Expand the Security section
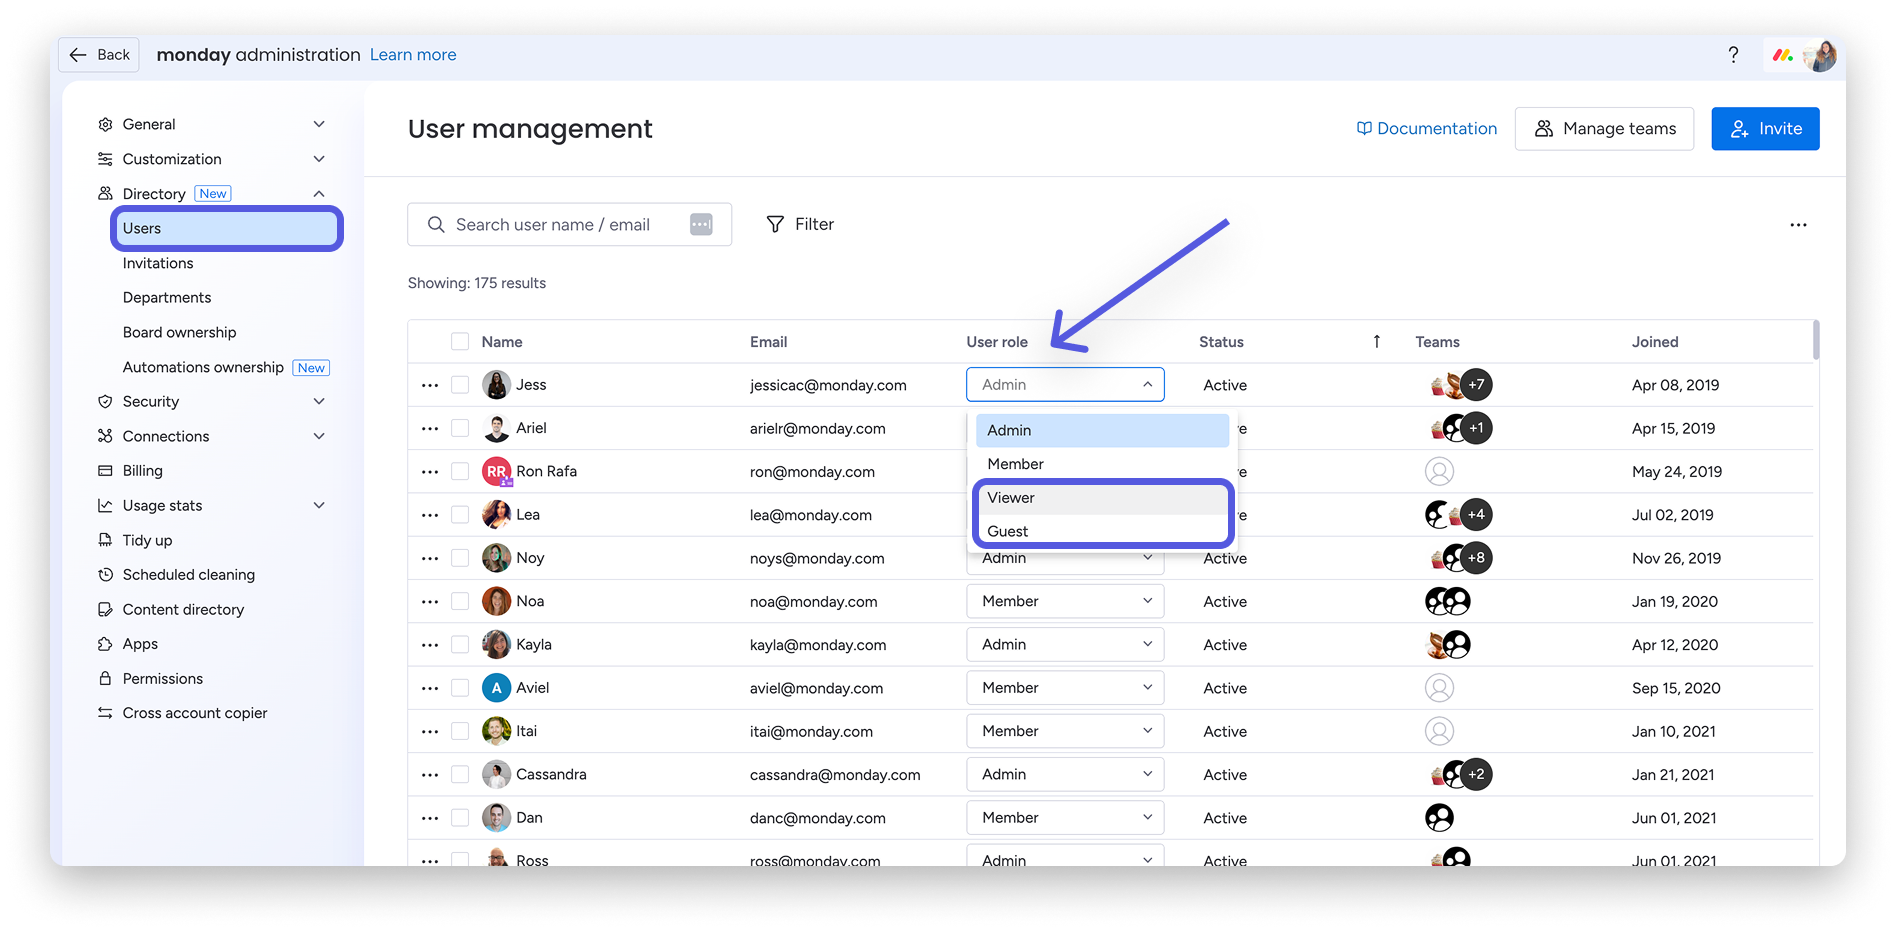Image resolution: width=1896 pixels, height=931 pixels. point(319,401)
